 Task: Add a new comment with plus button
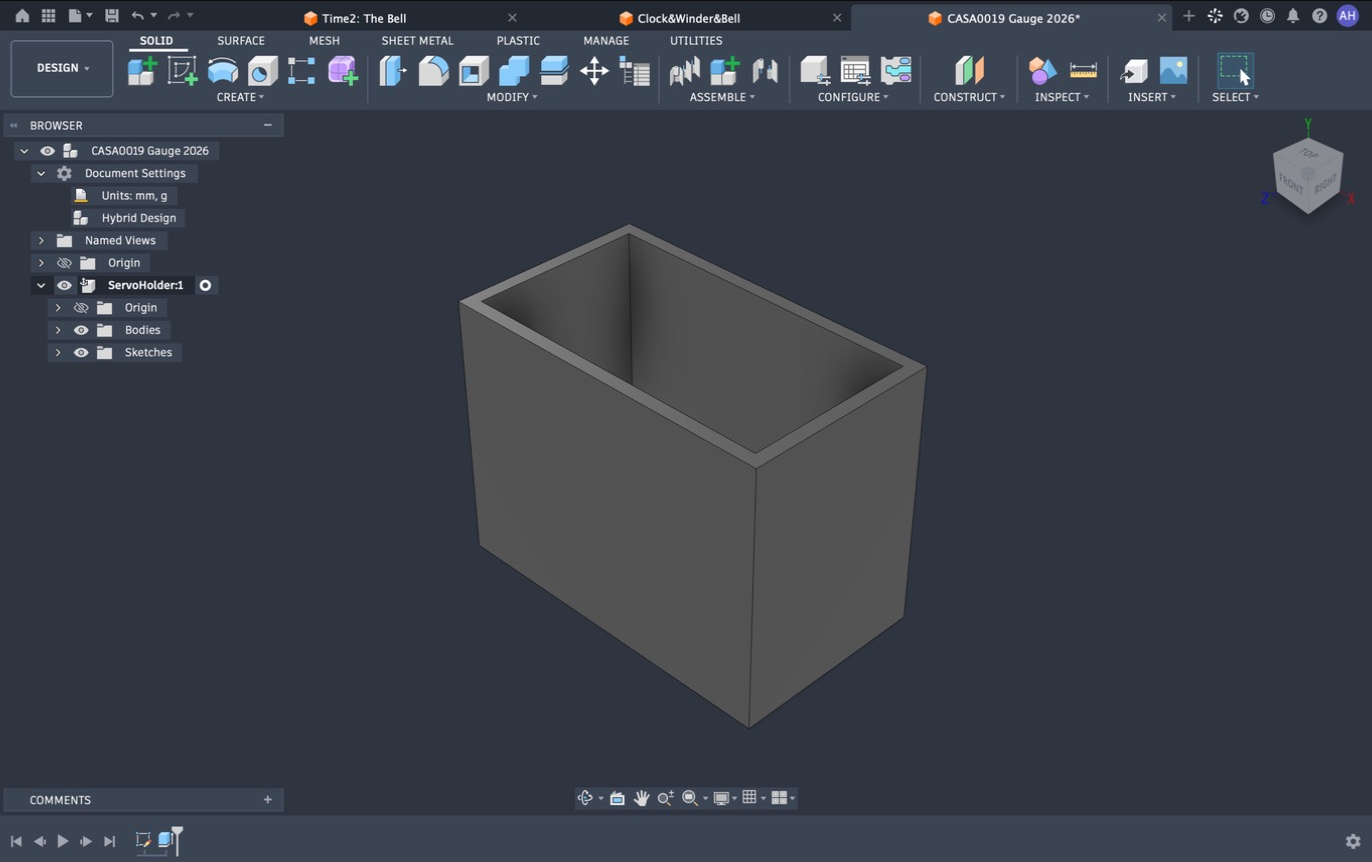(267, 800)
